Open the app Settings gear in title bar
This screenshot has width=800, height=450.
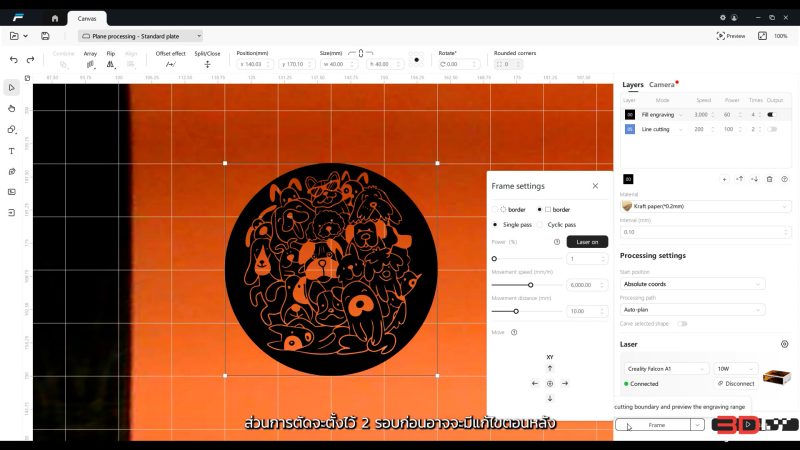coord(722,17)
